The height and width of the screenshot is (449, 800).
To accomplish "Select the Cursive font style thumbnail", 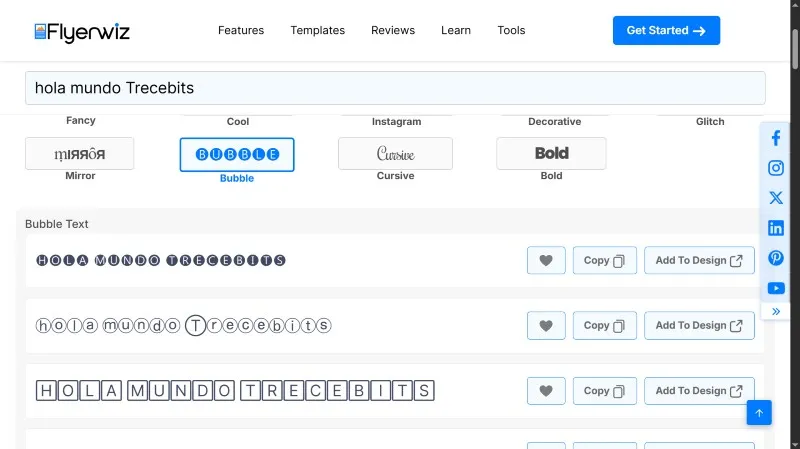I will [395, 154].
